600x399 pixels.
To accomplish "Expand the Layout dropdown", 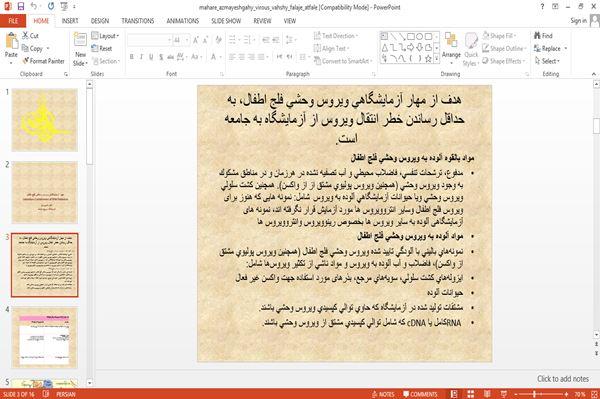I will 106,36.
